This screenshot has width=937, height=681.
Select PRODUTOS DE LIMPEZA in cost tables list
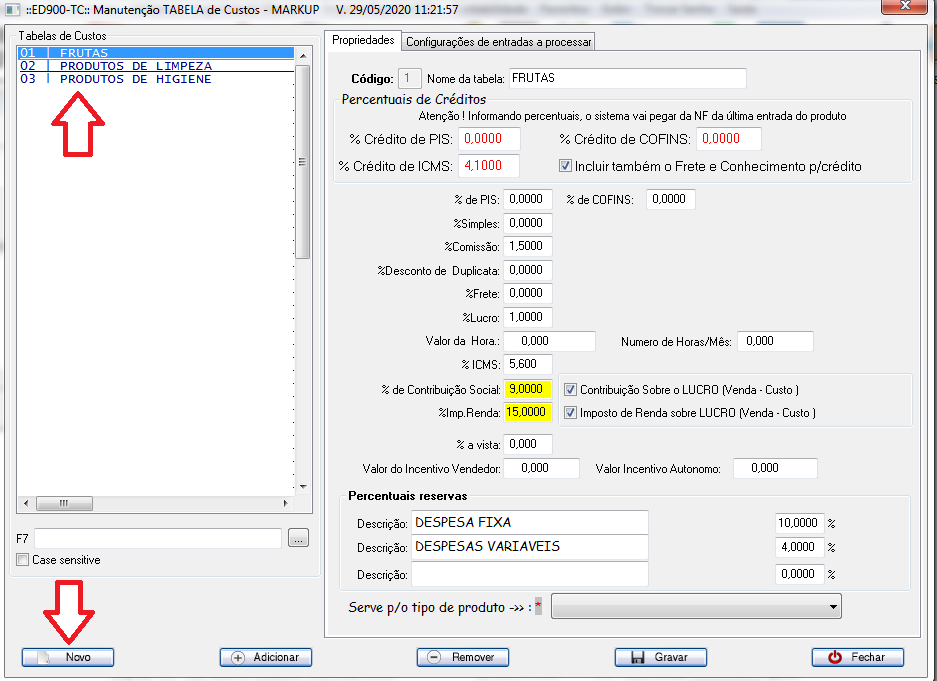(135, 66)
